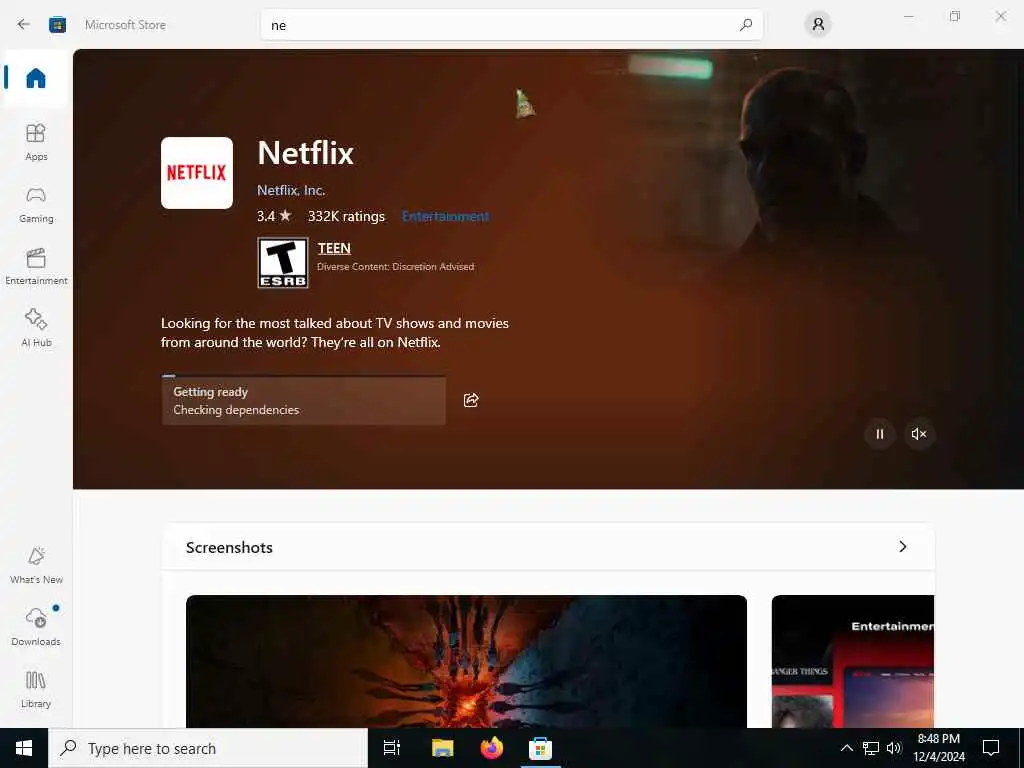1024x768 pixels.
Task: Open the AI Hub section
Action: 36,328
